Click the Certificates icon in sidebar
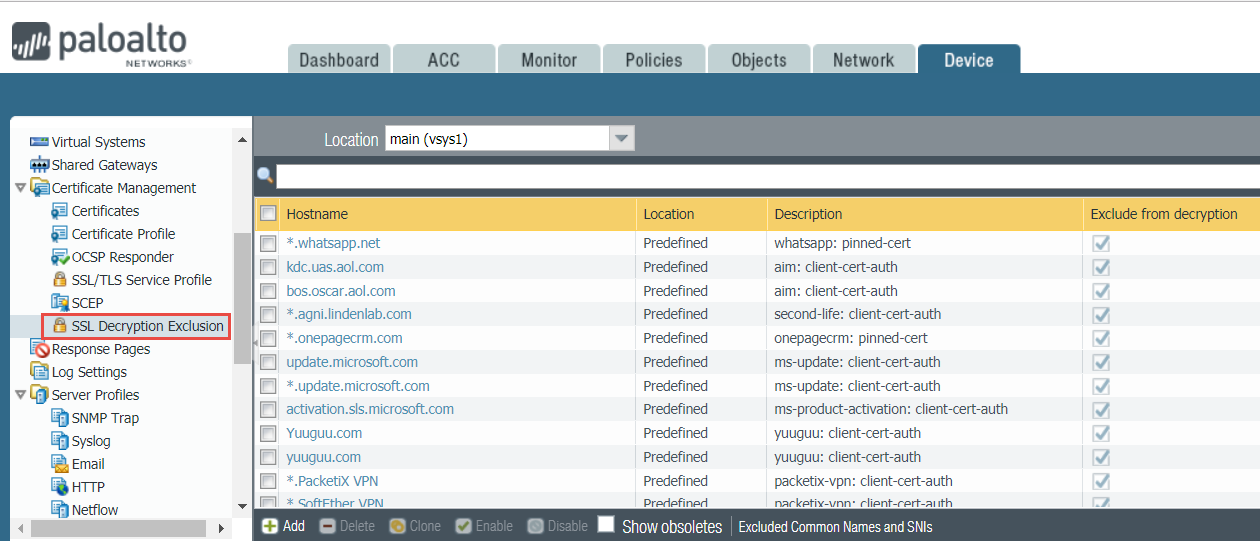Viewport: 1260px width, 541px height. [60, 211]
